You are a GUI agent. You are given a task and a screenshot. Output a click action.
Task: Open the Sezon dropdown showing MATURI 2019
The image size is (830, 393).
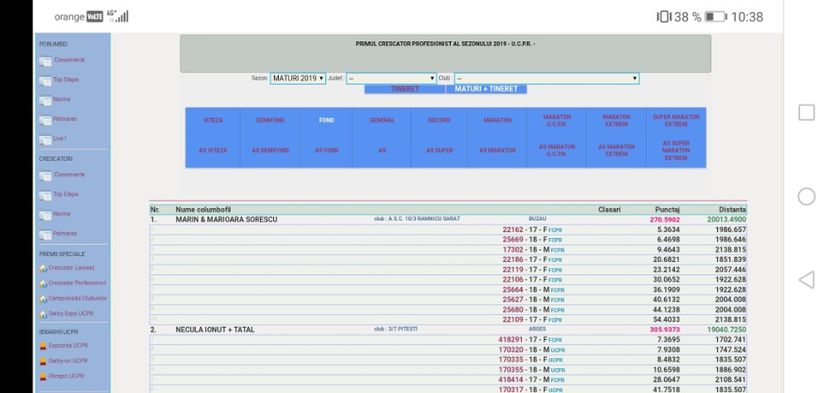[x=297, y=78]
